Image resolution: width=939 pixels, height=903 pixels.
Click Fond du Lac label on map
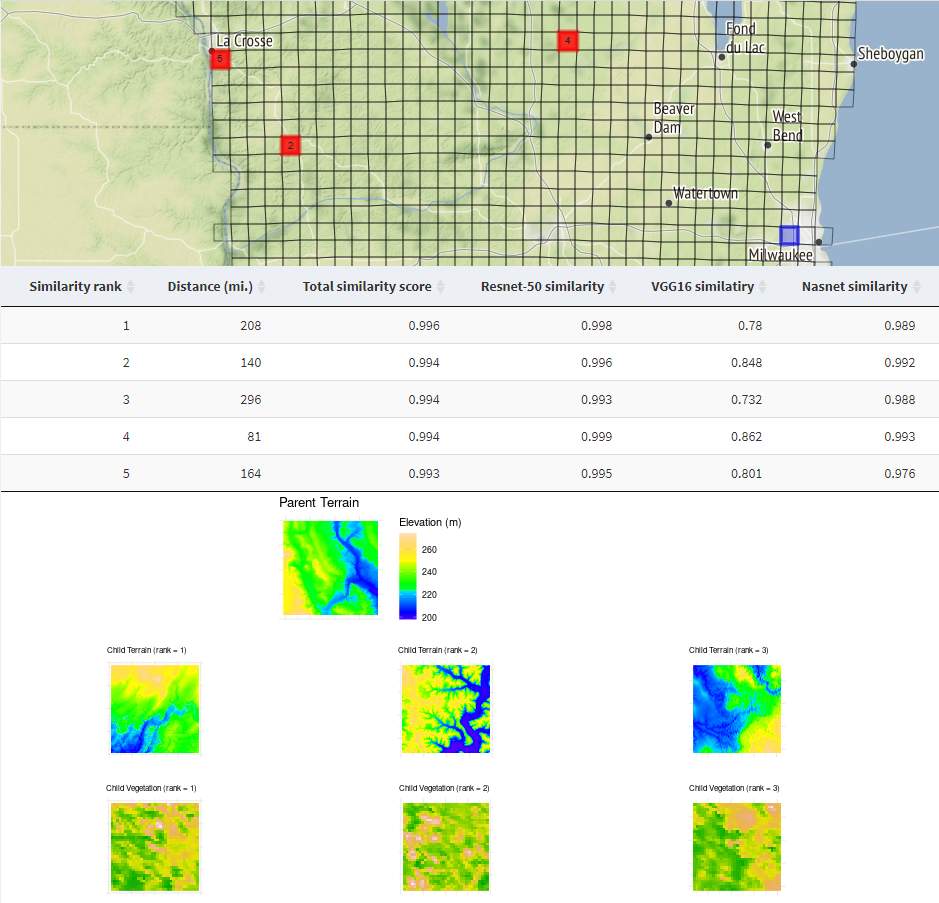point(745,38)
